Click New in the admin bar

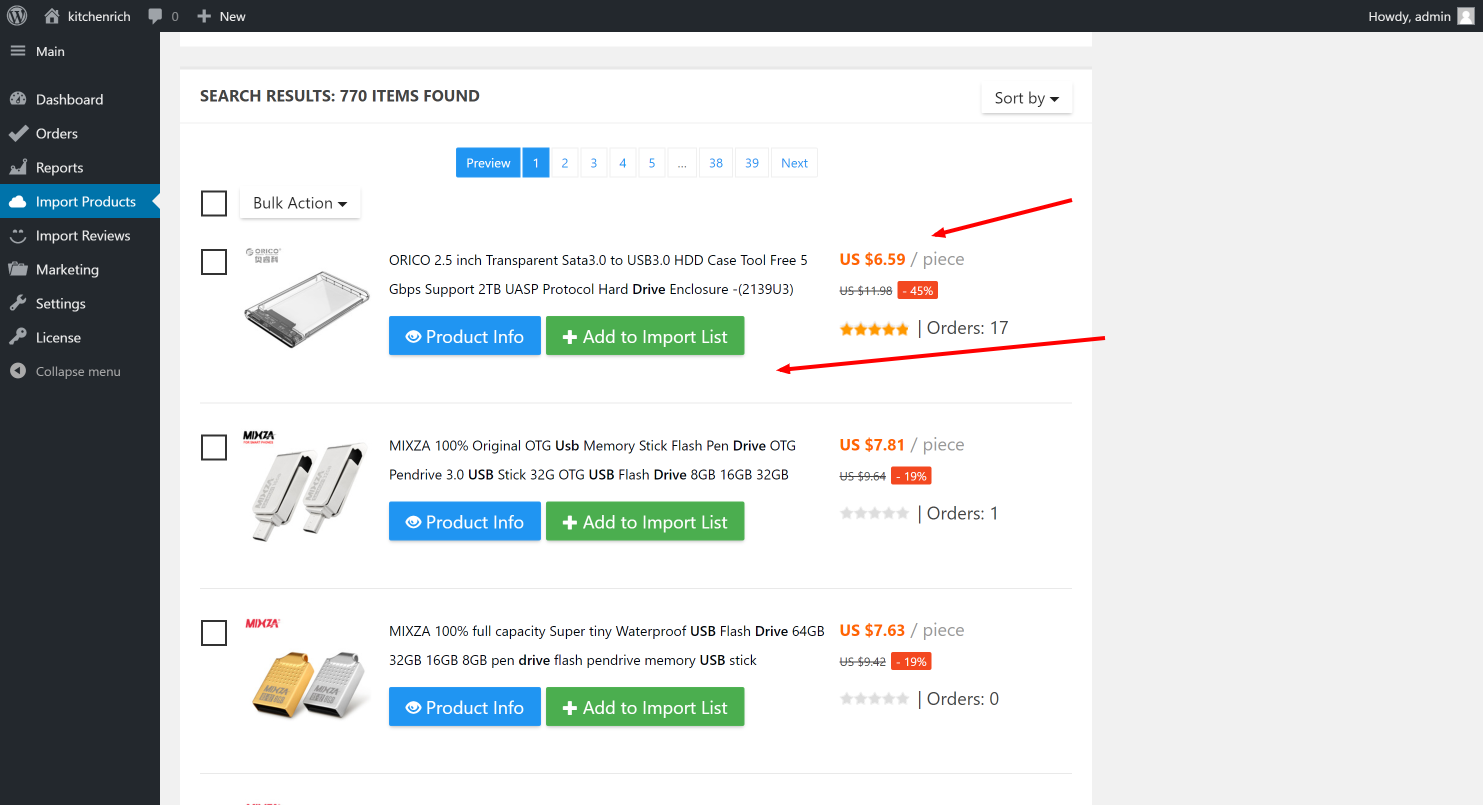(x=232, y=16)
